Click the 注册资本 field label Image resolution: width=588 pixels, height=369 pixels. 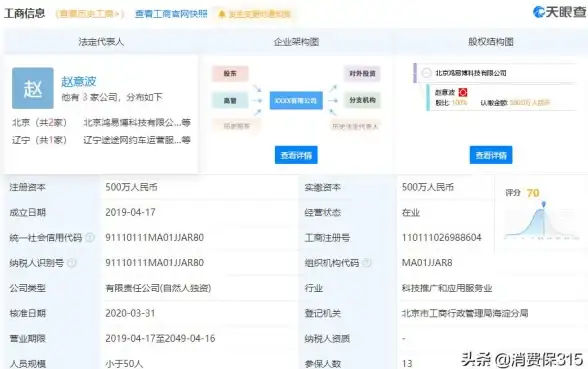tap(27, 187)
